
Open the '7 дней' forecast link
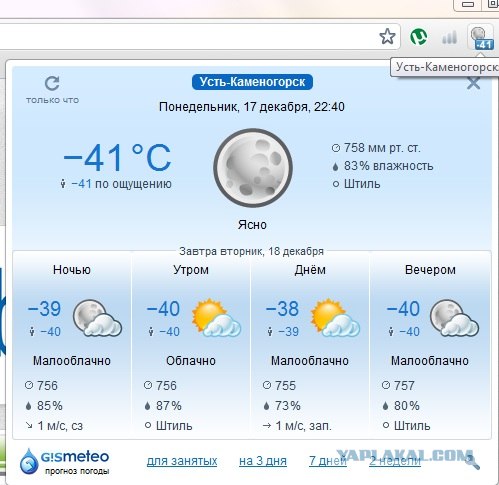pyautogui.click(x=328, y=461)
